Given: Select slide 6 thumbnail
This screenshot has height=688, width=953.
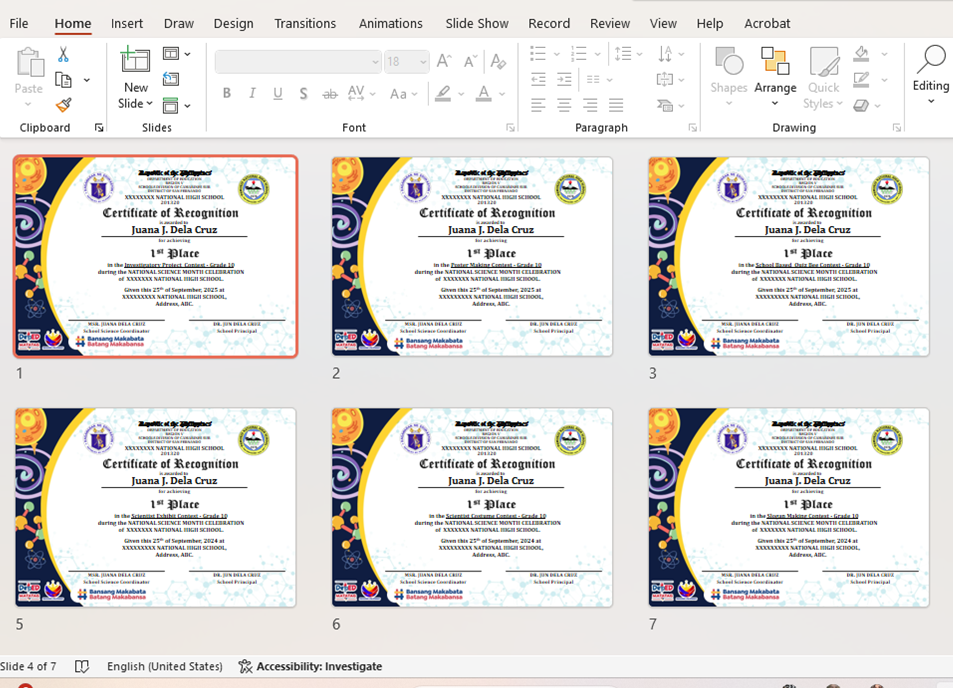Looking at the screenshot, I should point(472,507).
